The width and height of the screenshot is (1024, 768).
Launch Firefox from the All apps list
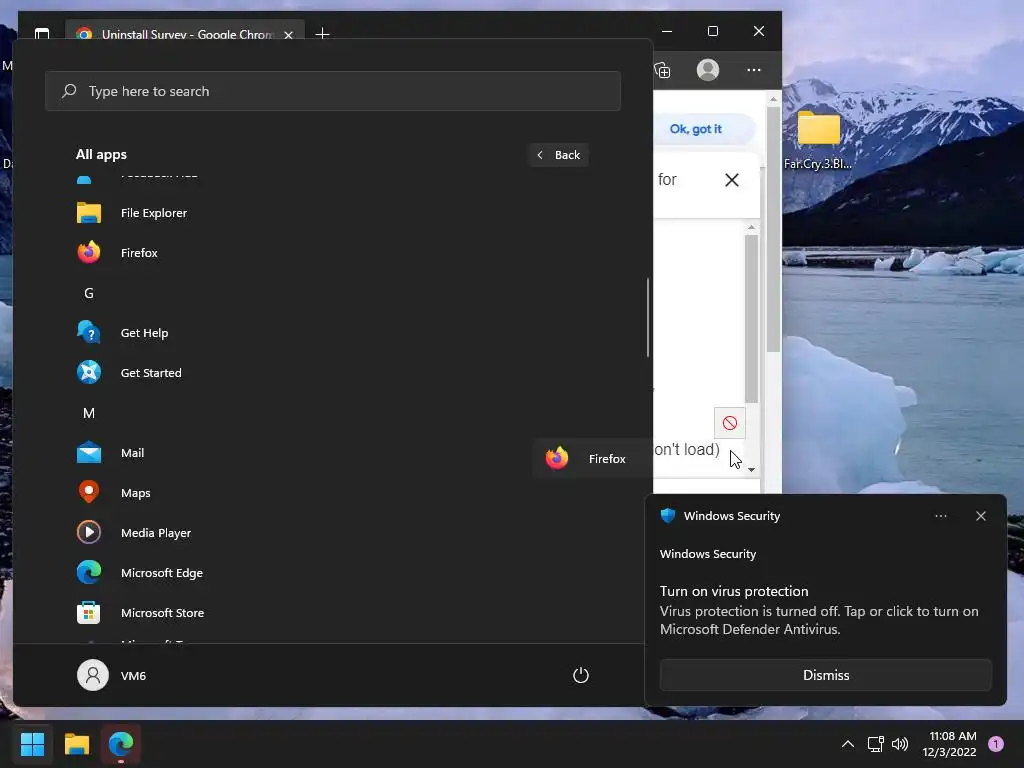click(139, 253)
